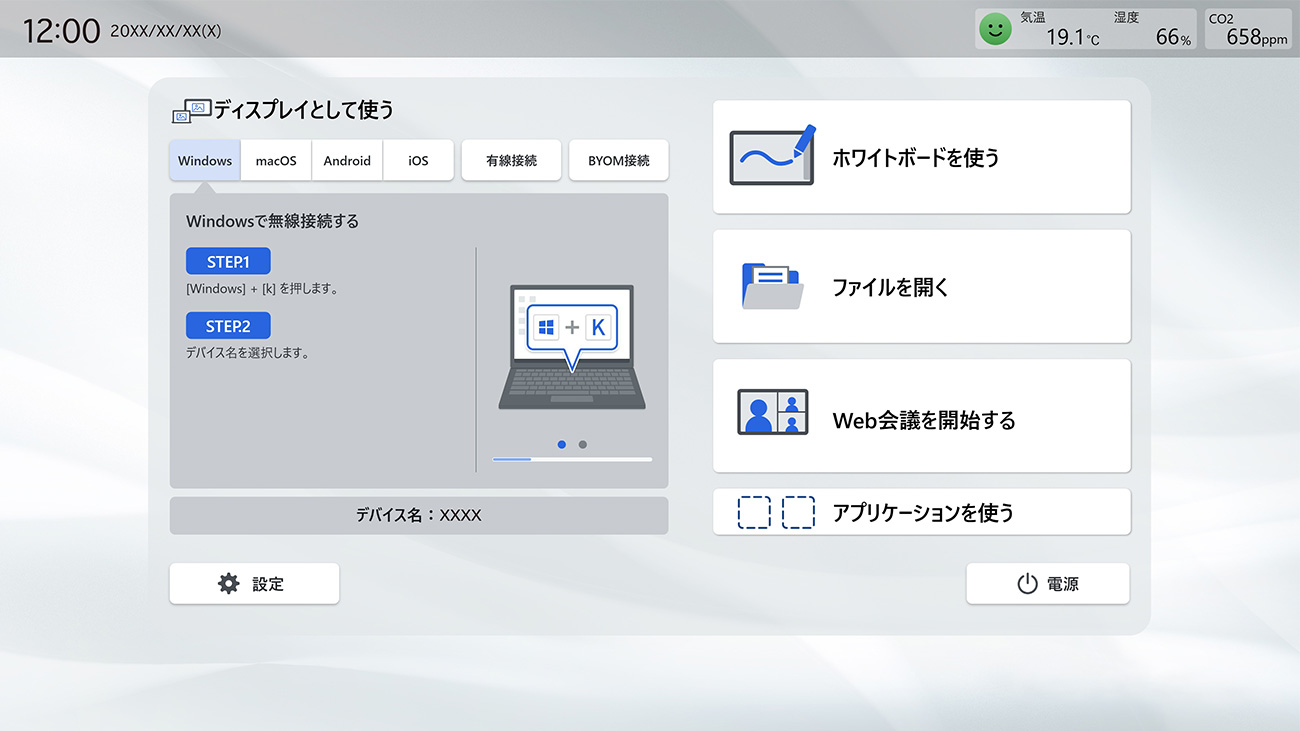Image resolution: width=1300 pixels, height=731 pixels.
Task: Click the dashed squares application icon
Action: pyautogui.click(x=776, y=512)
